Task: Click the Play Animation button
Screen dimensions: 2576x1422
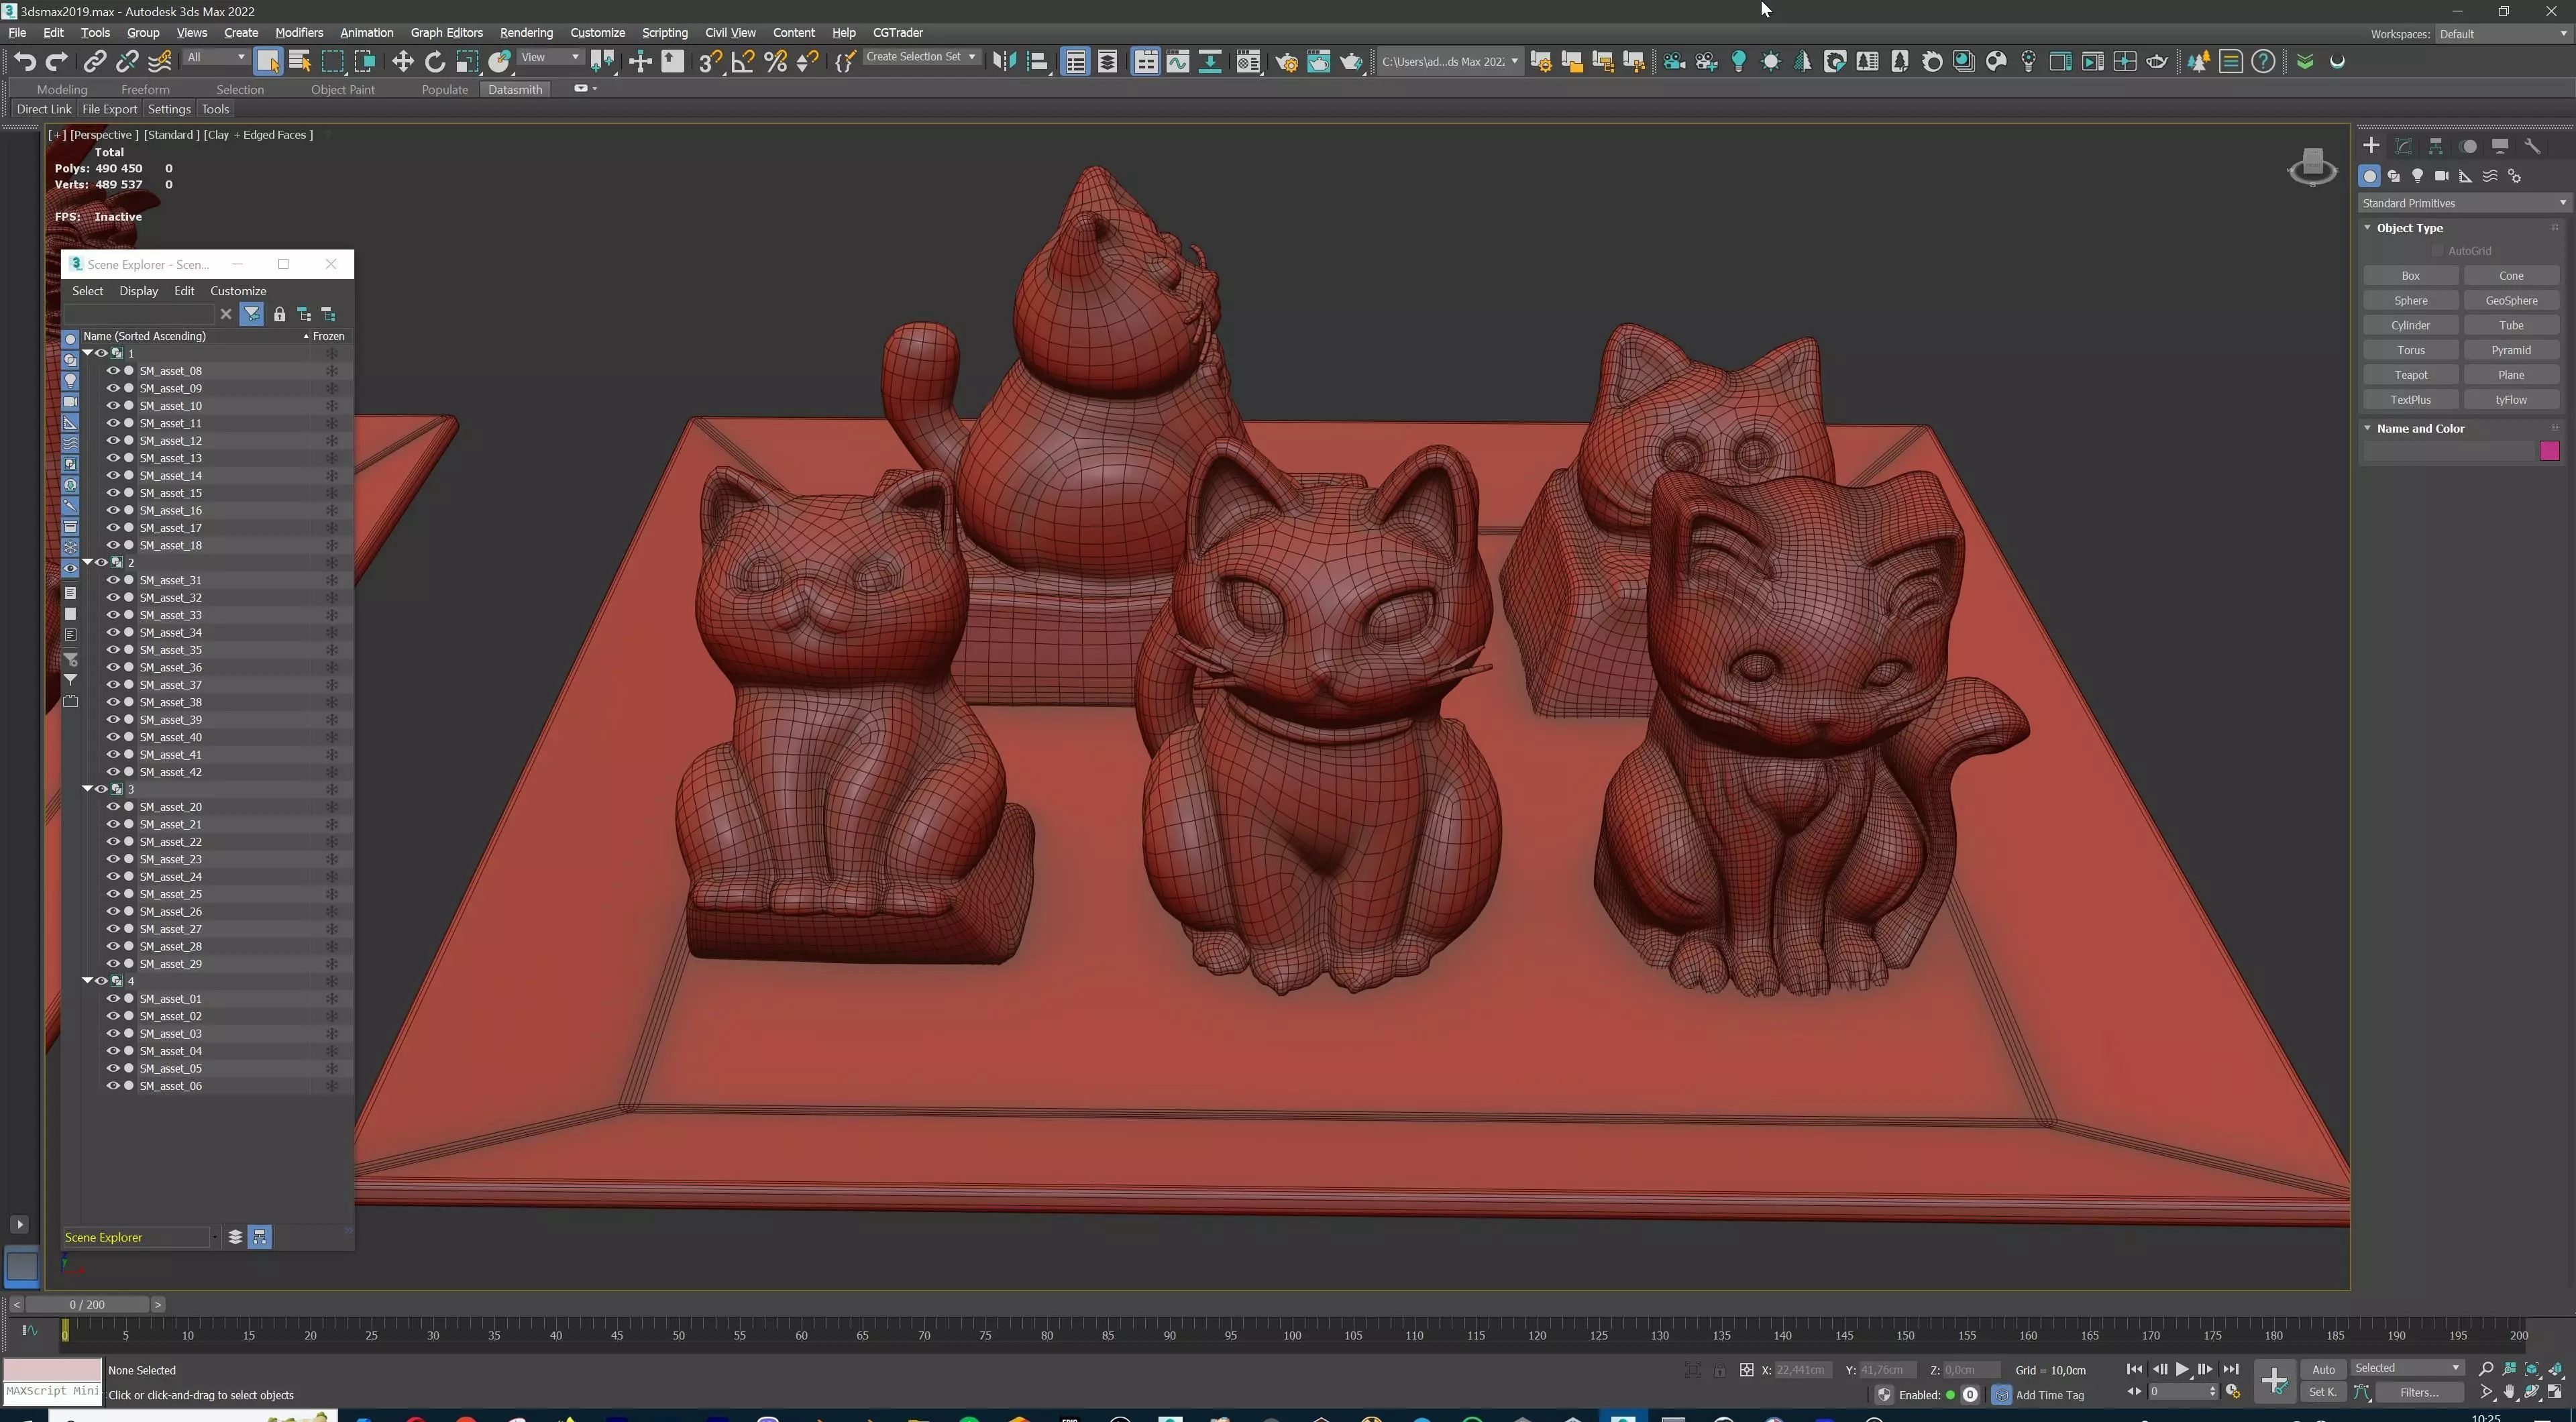Action: (x=2182, y=1369)
